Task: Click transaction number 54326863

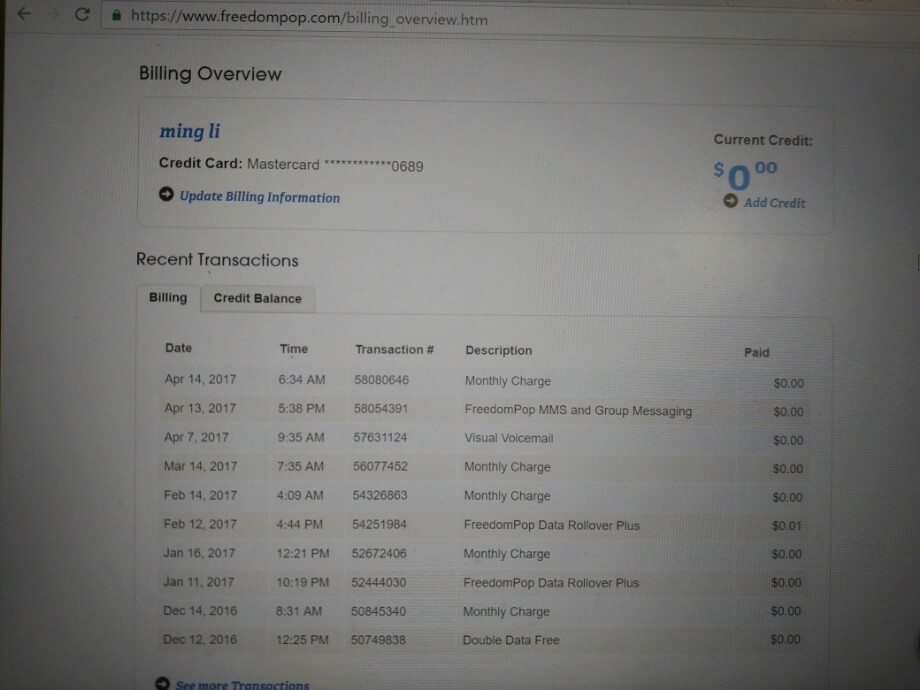Action: coord(380,495)
